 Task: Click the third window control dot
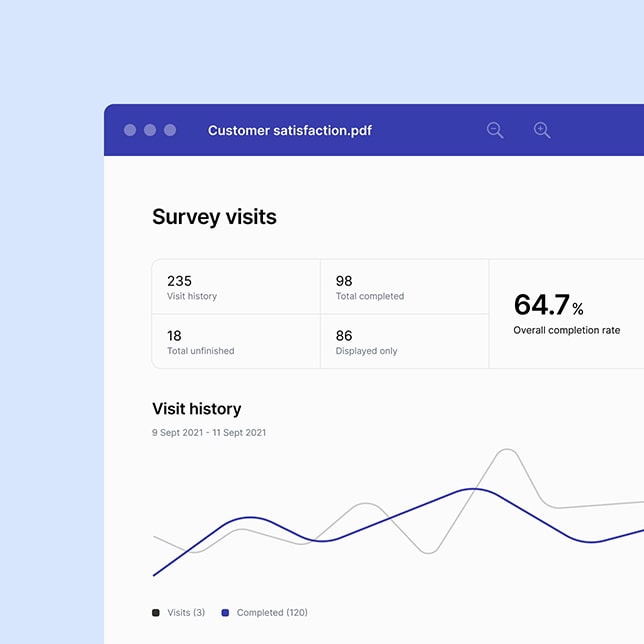click(170, 130)
